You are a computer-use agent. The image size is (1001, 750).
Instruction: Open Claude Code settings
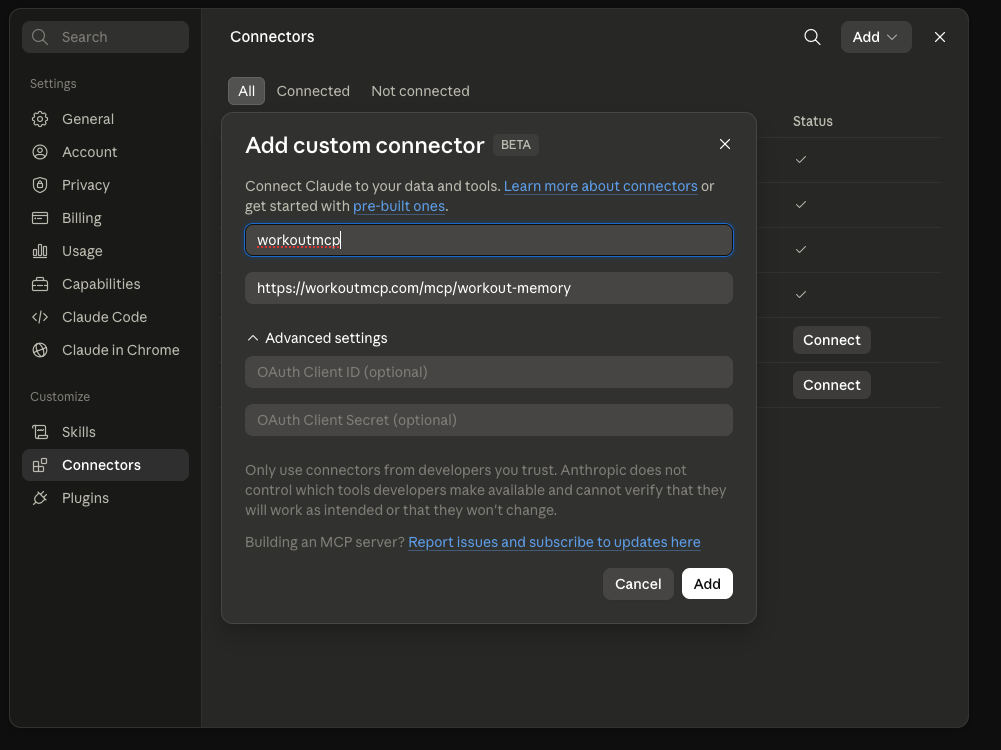[104, 317]
